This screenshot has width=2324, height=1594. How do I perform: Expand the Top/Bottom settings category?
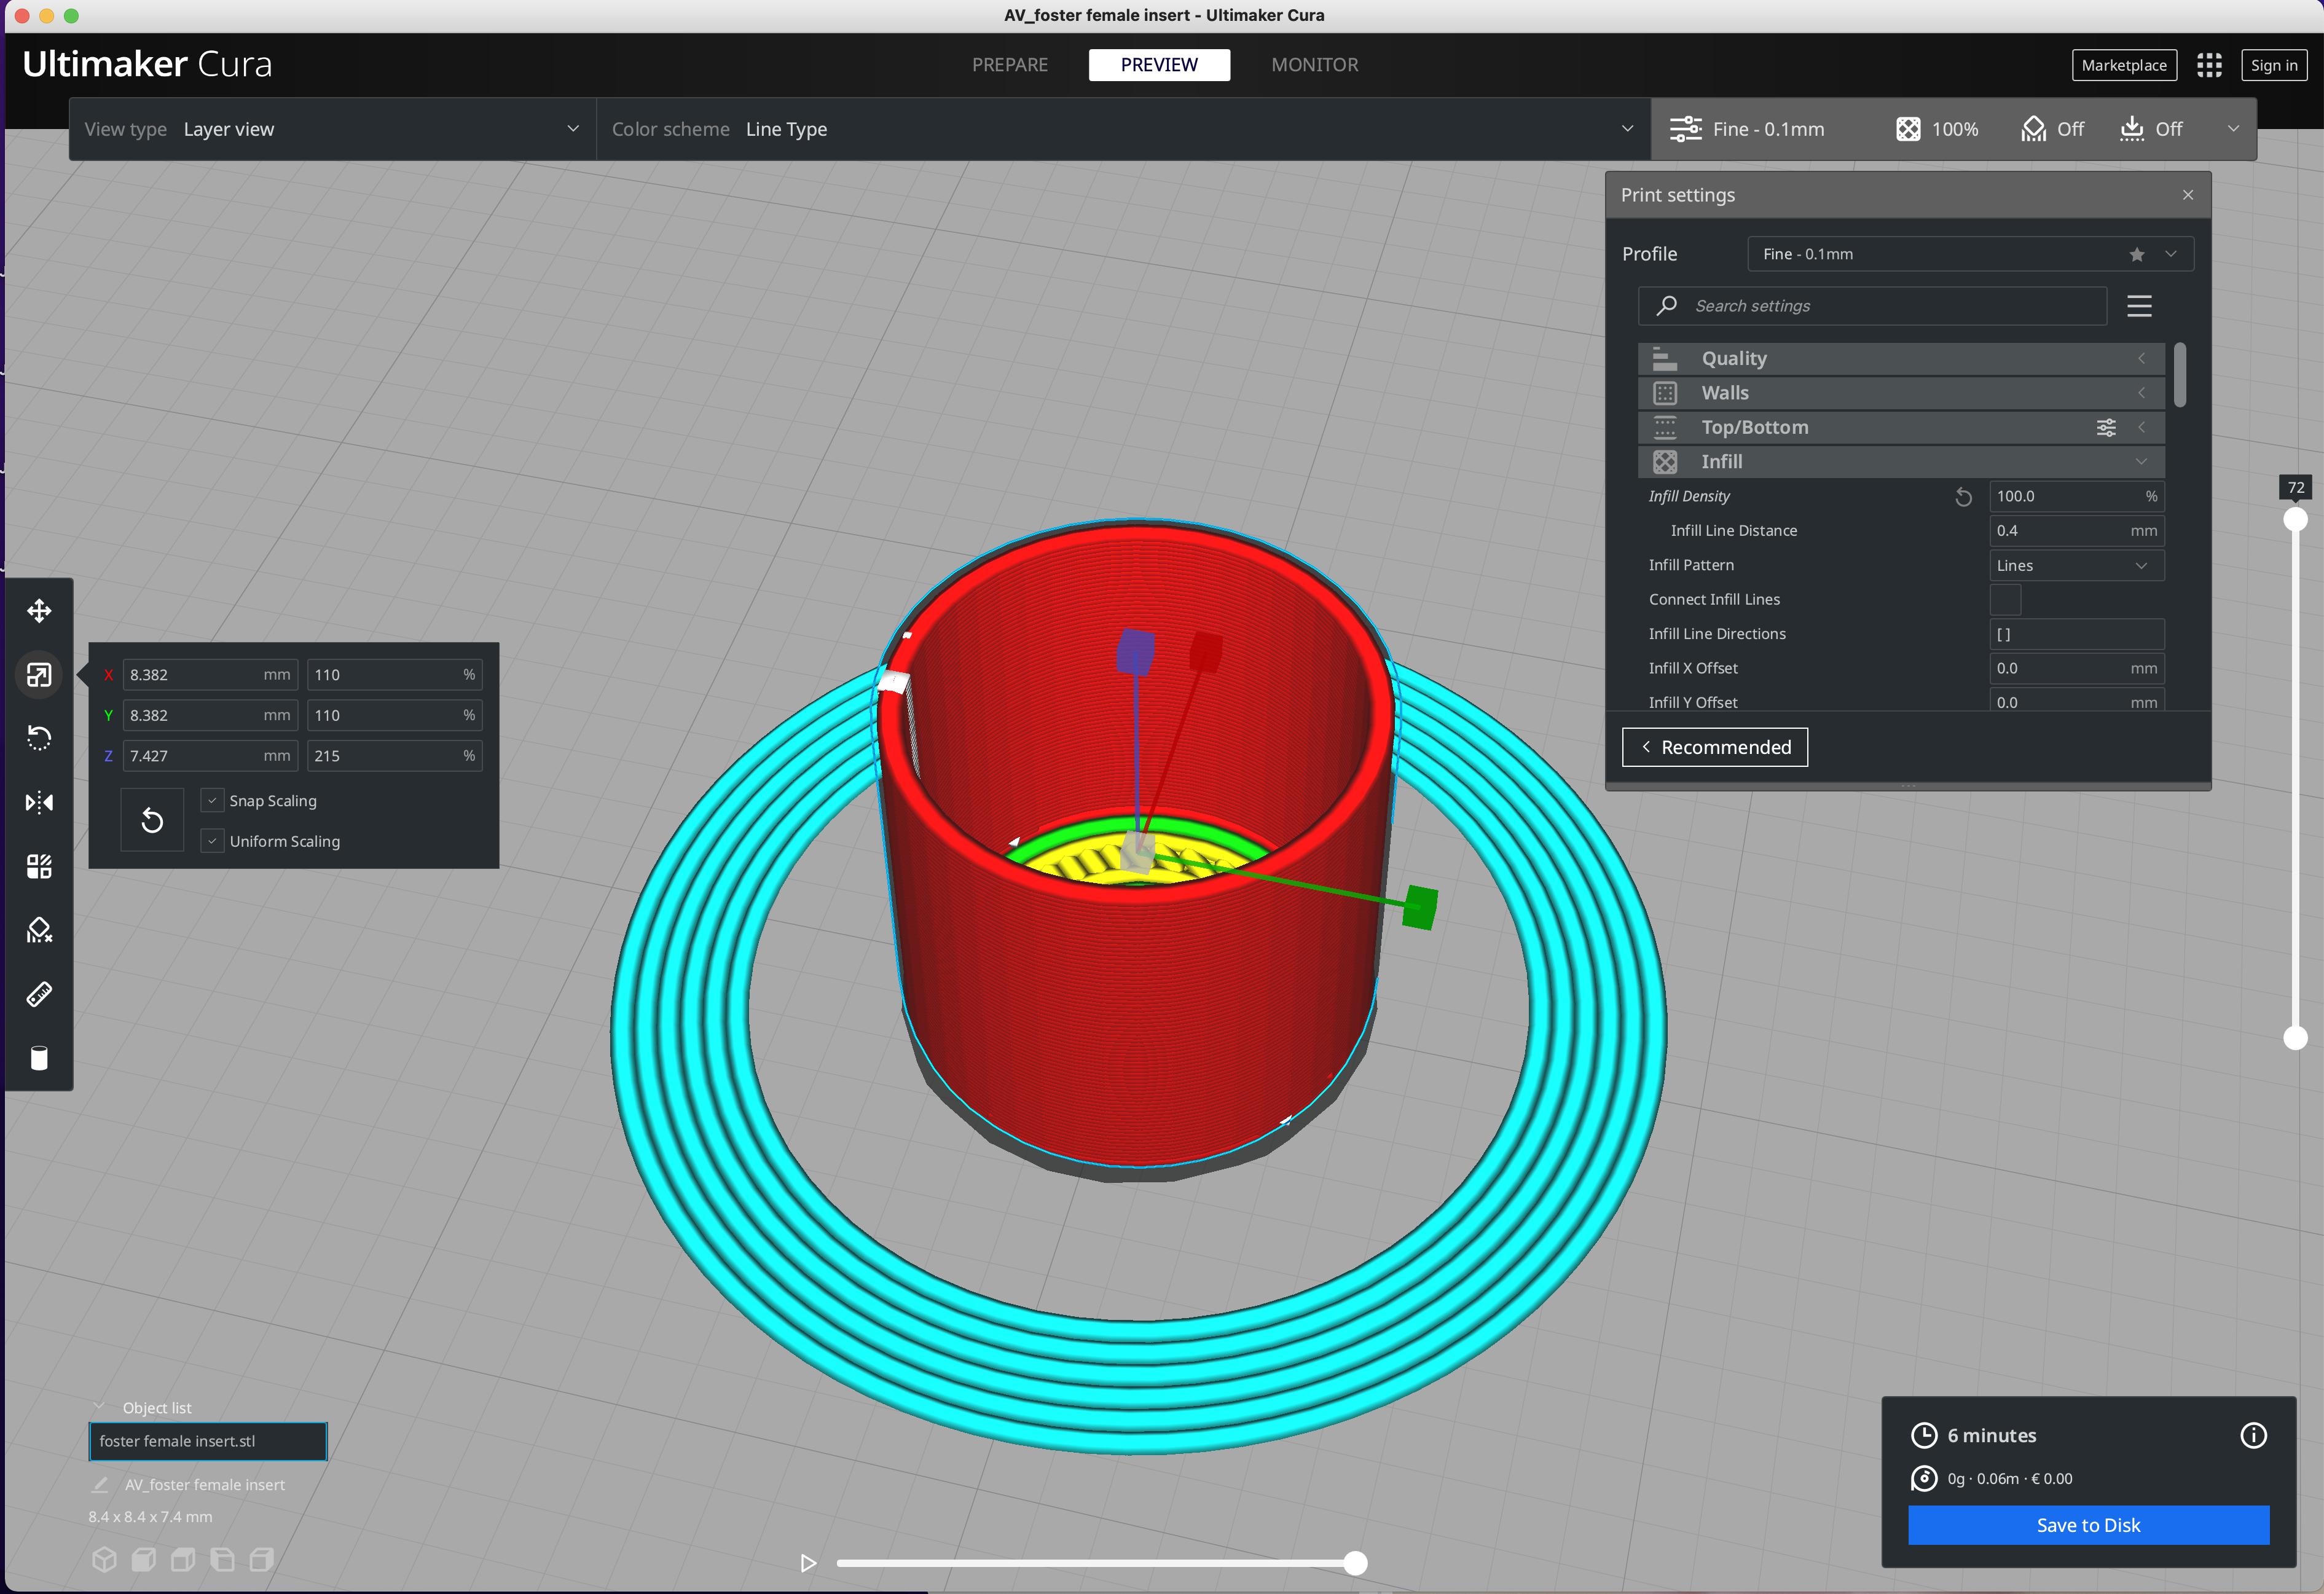click(x=1901, y=428)
